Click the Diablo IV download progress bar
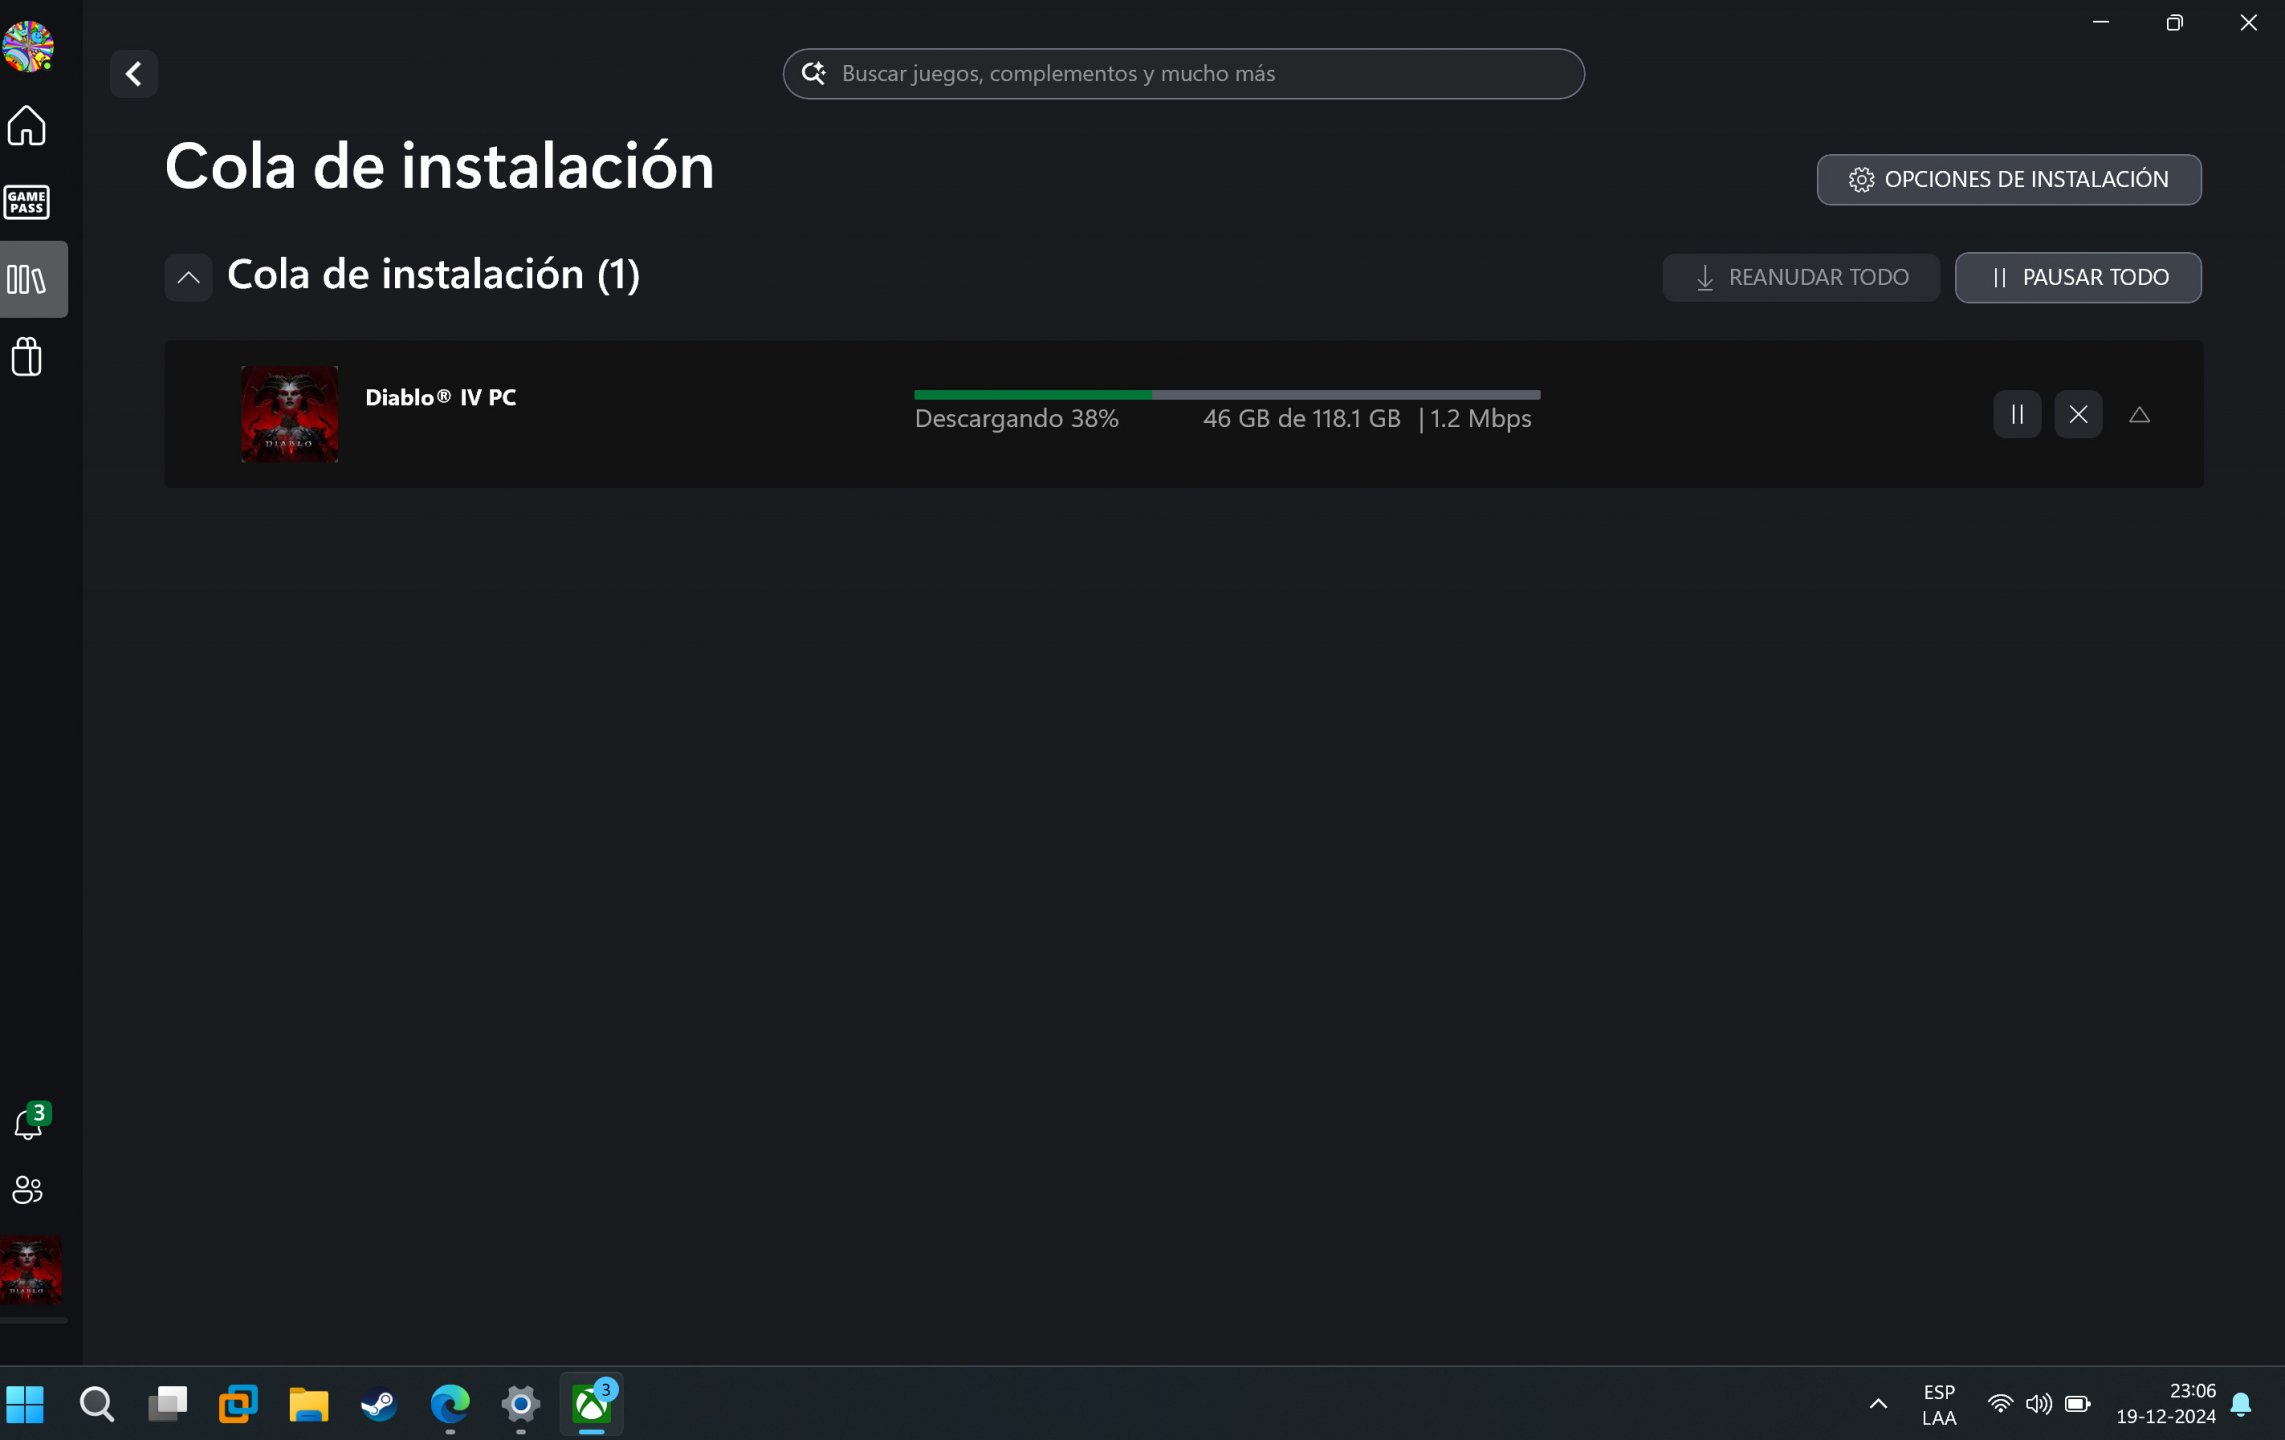 1226,396
